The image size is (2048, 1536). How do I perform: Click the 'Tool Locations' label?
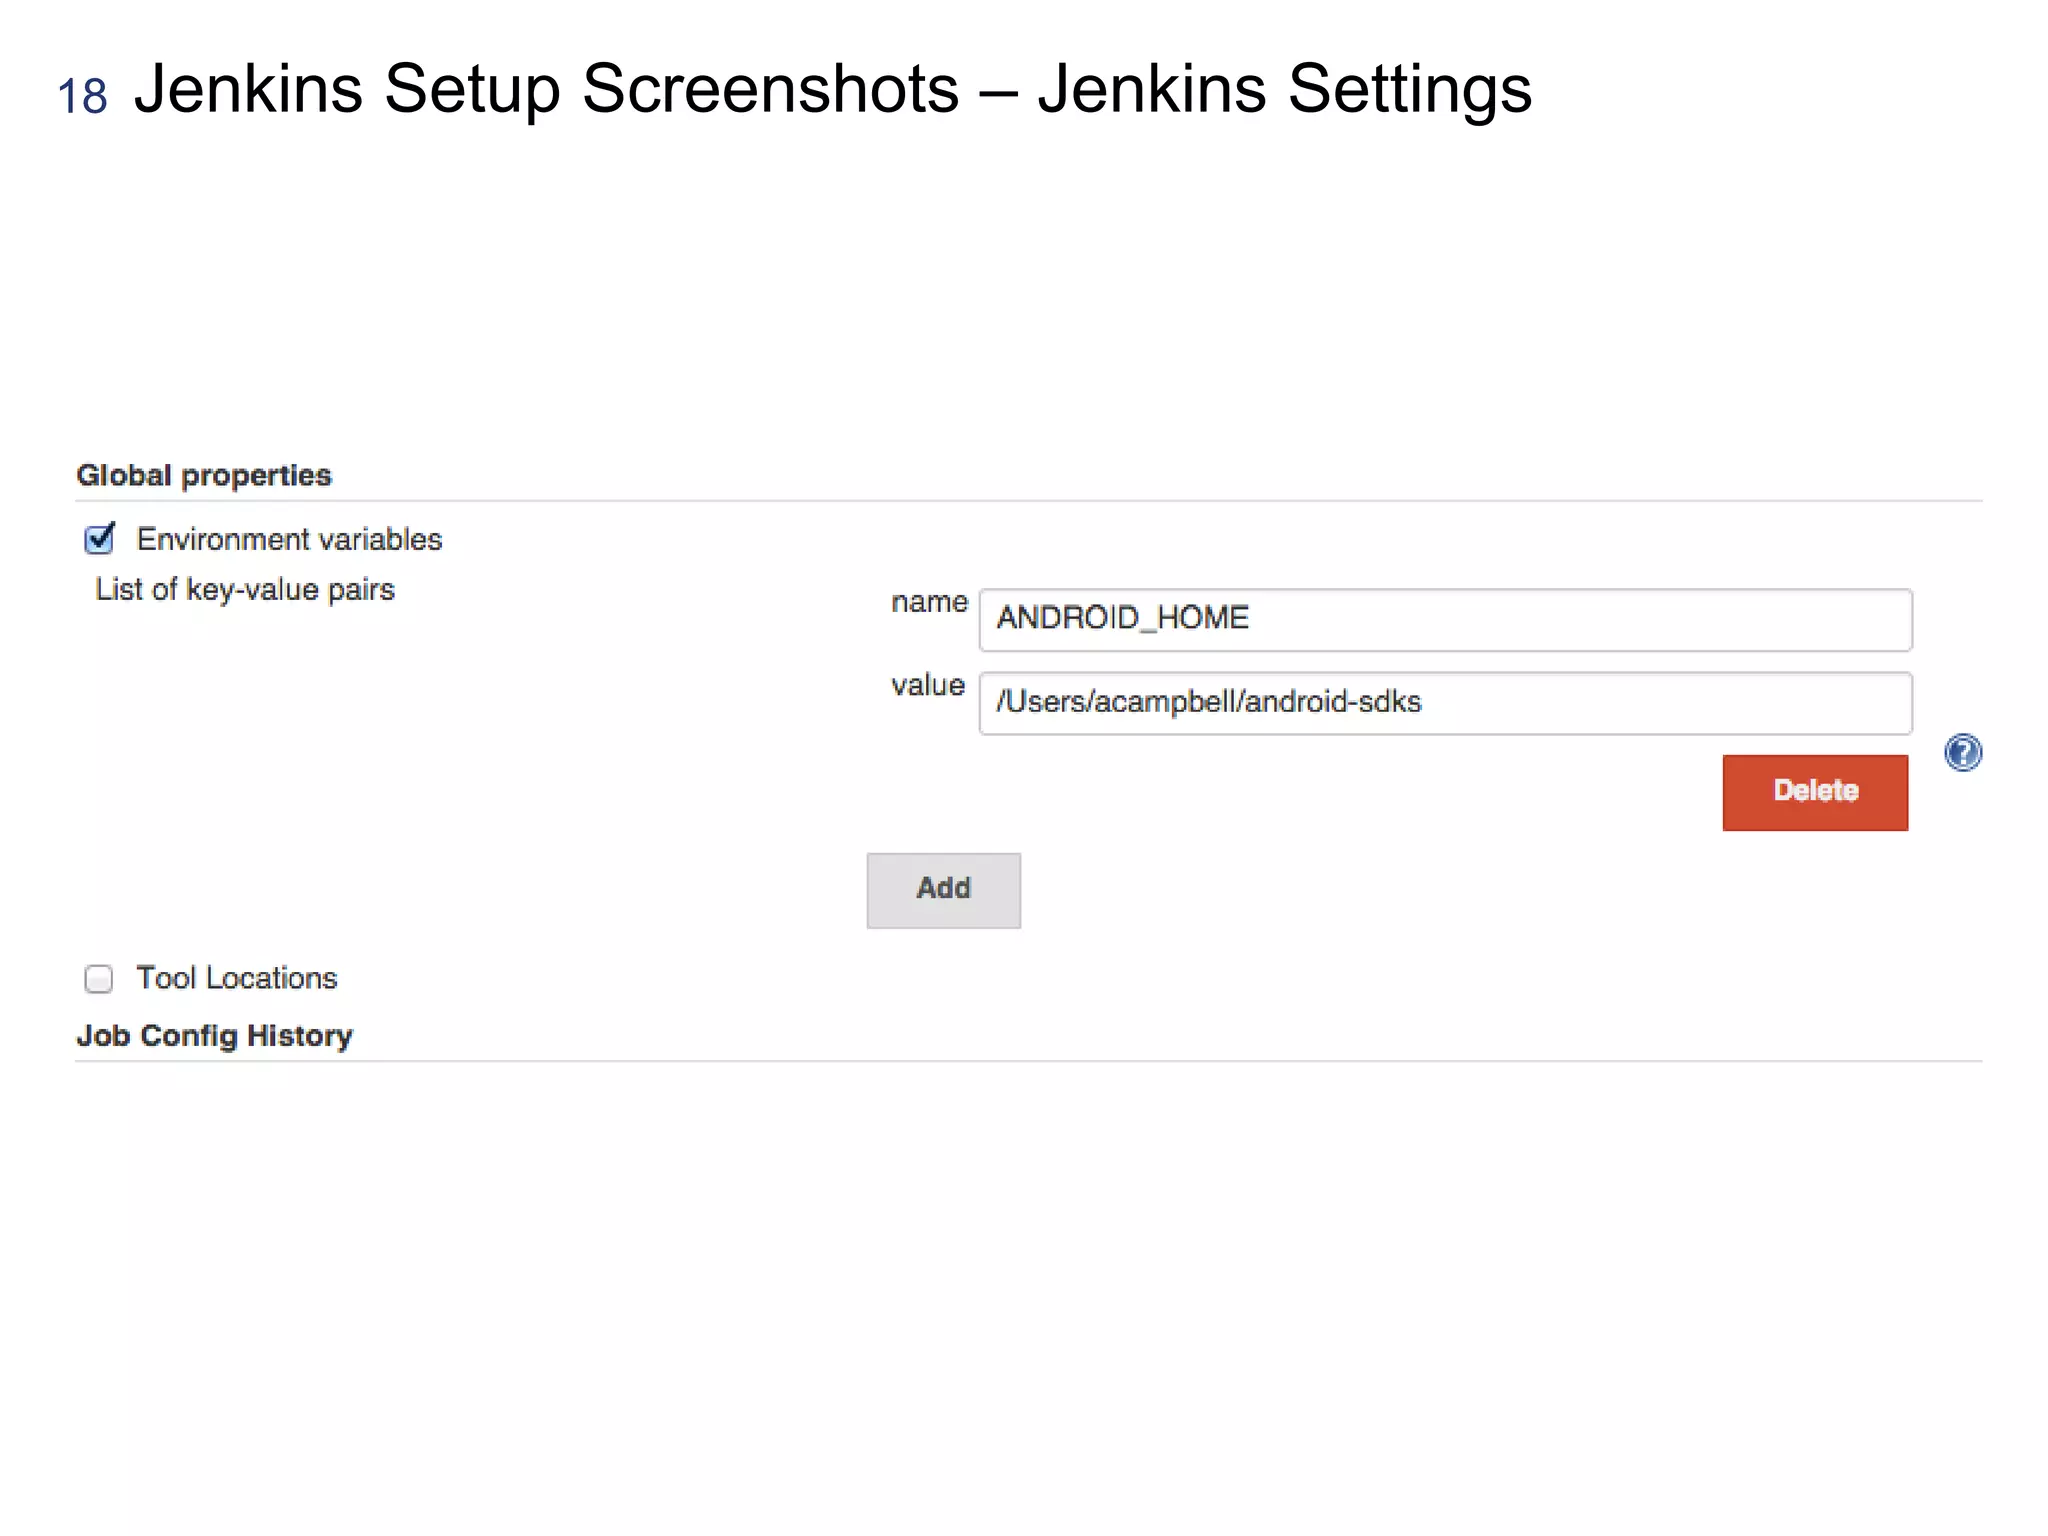pos(237,977)
